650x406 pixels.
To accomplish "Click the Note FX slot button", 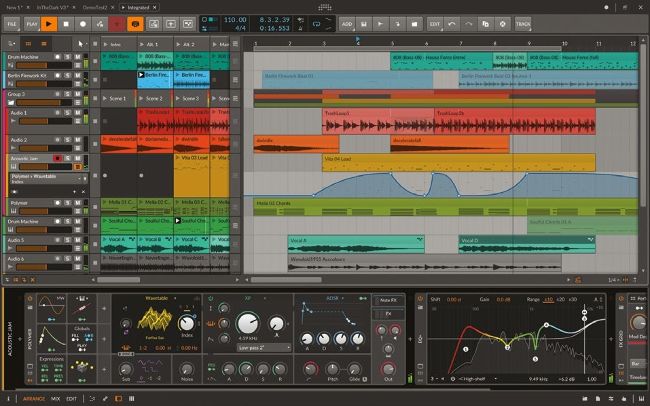I will click(388, 300).
